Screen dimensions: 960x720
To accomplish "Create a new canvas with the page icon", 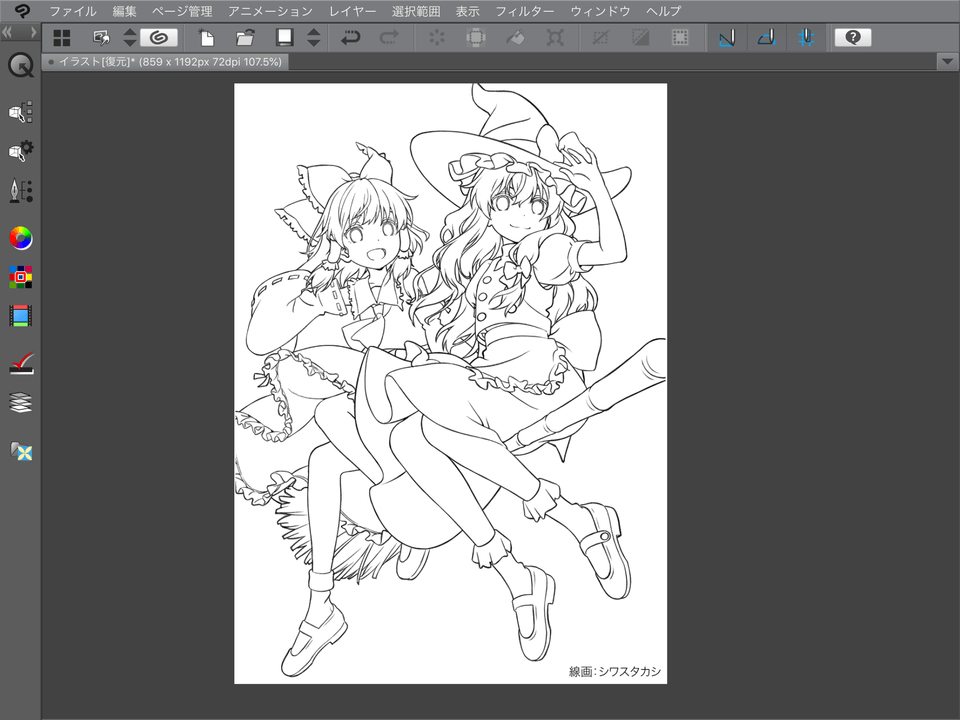I will click(207, 37).
